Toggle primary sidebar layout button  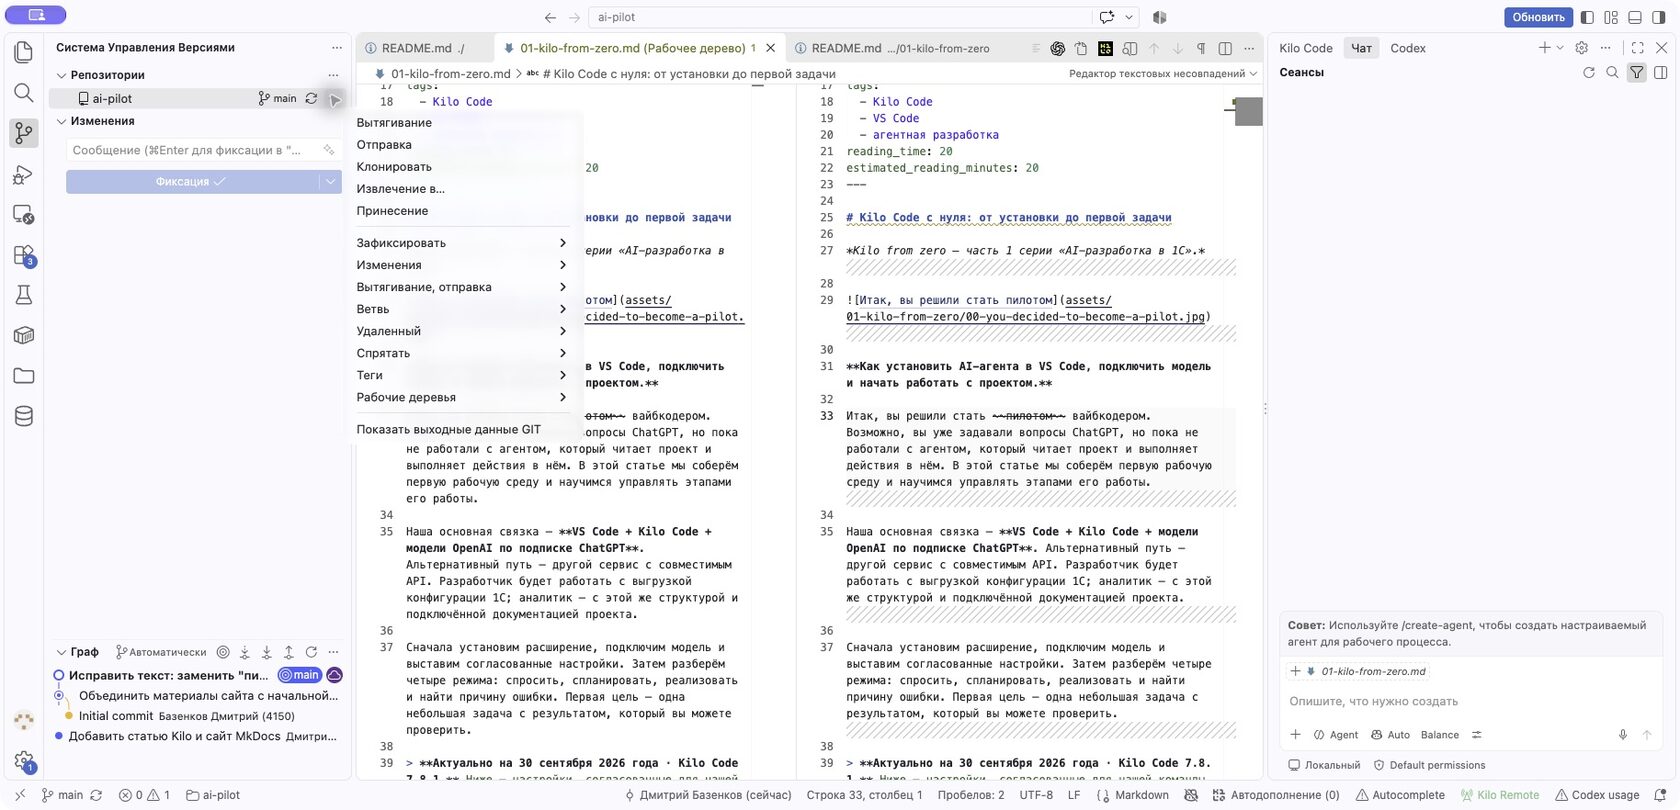tap(1587, 17)
